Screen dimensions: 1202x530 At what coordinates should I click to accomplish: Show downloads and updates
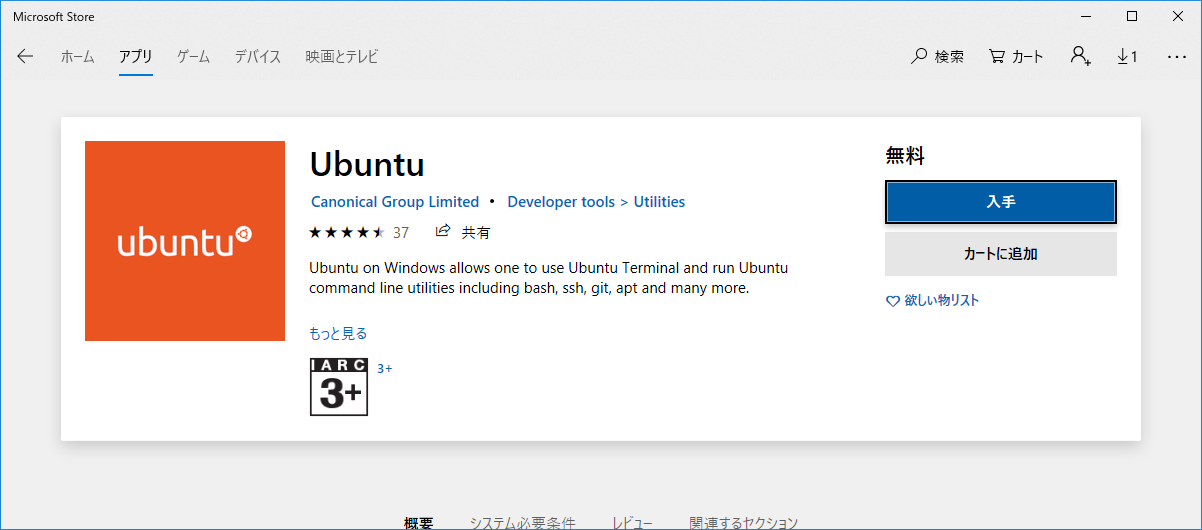1127,56
